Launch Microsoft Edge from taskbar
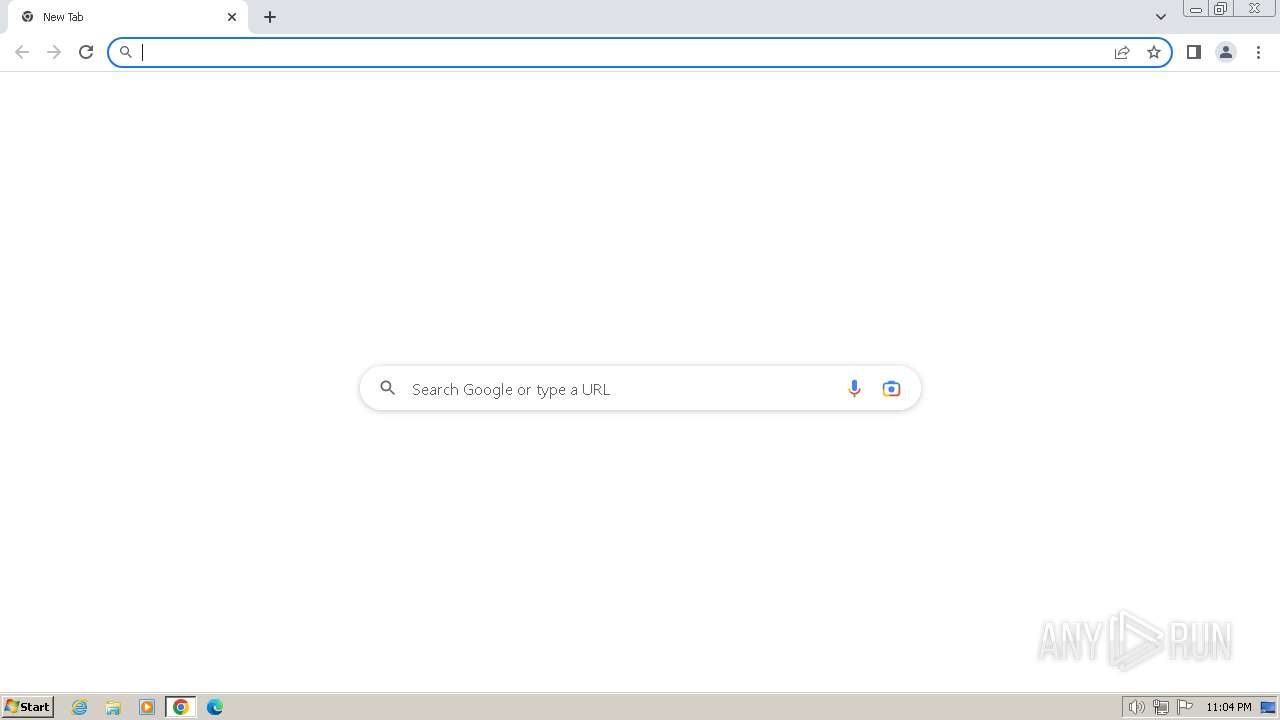This screenshot has height=720, width=1280. click(215, 707)
